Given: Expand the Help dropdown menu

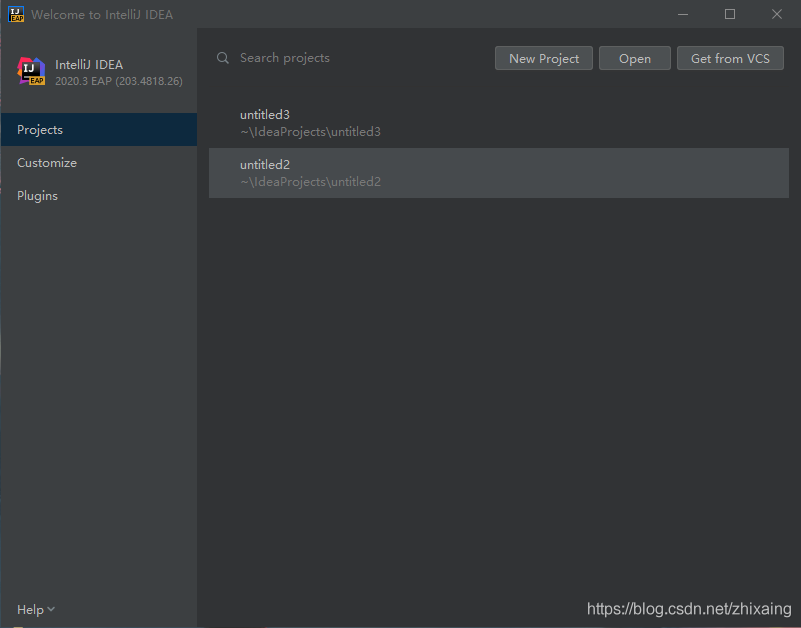Looking at the screenshot, I should tap(36, 610).
